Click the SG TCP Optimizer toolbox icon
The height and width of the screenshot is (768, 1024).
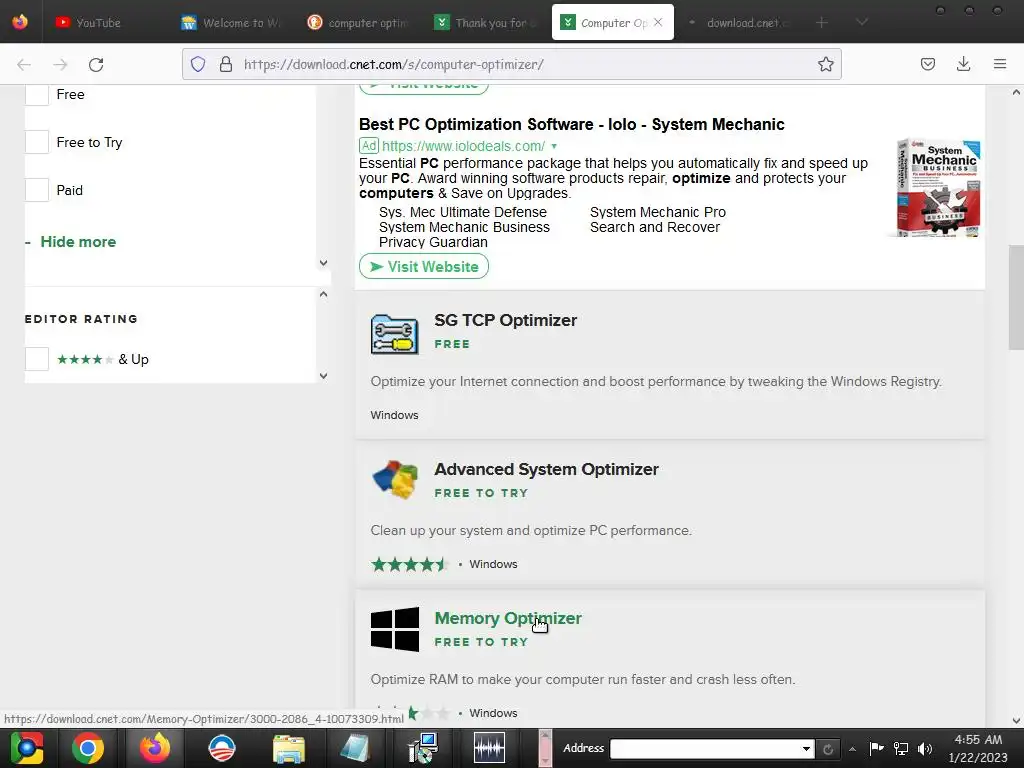(394, 334)
